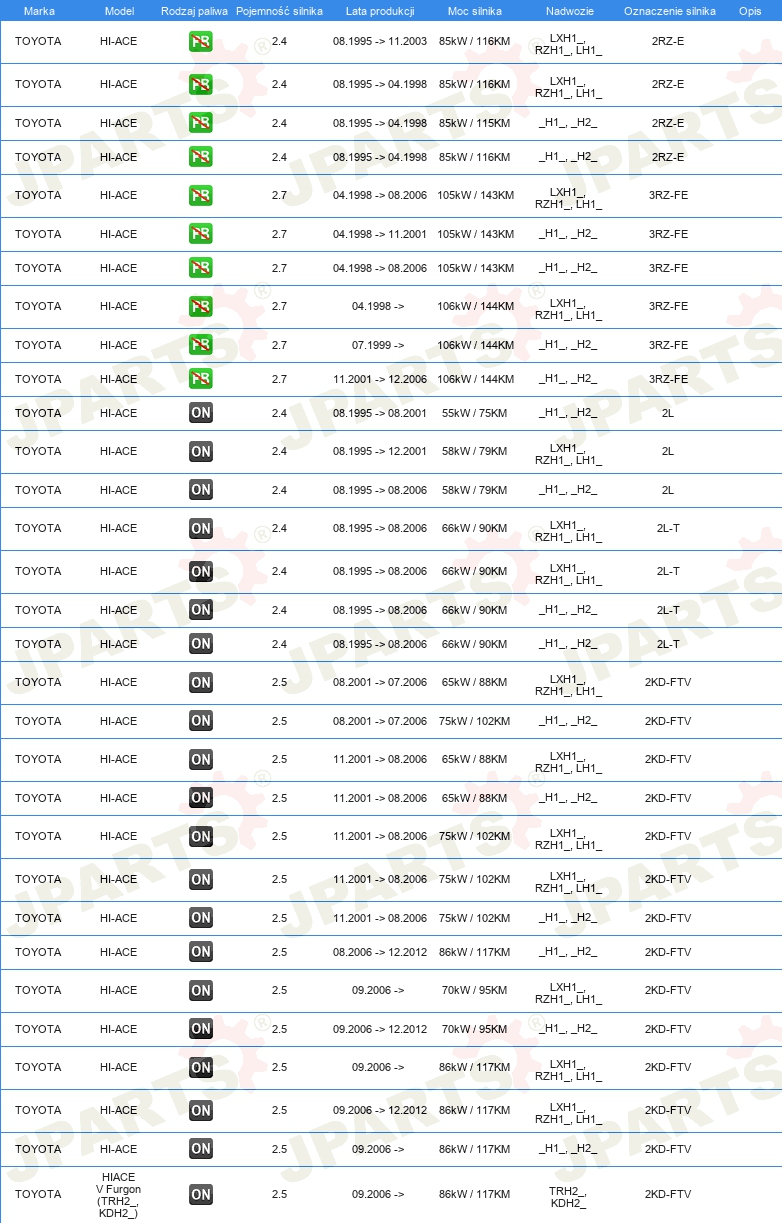782x1223 pixels.
Task: Select the '04.1998 -> 11.2001' production years cell
Action: (380, 234)
